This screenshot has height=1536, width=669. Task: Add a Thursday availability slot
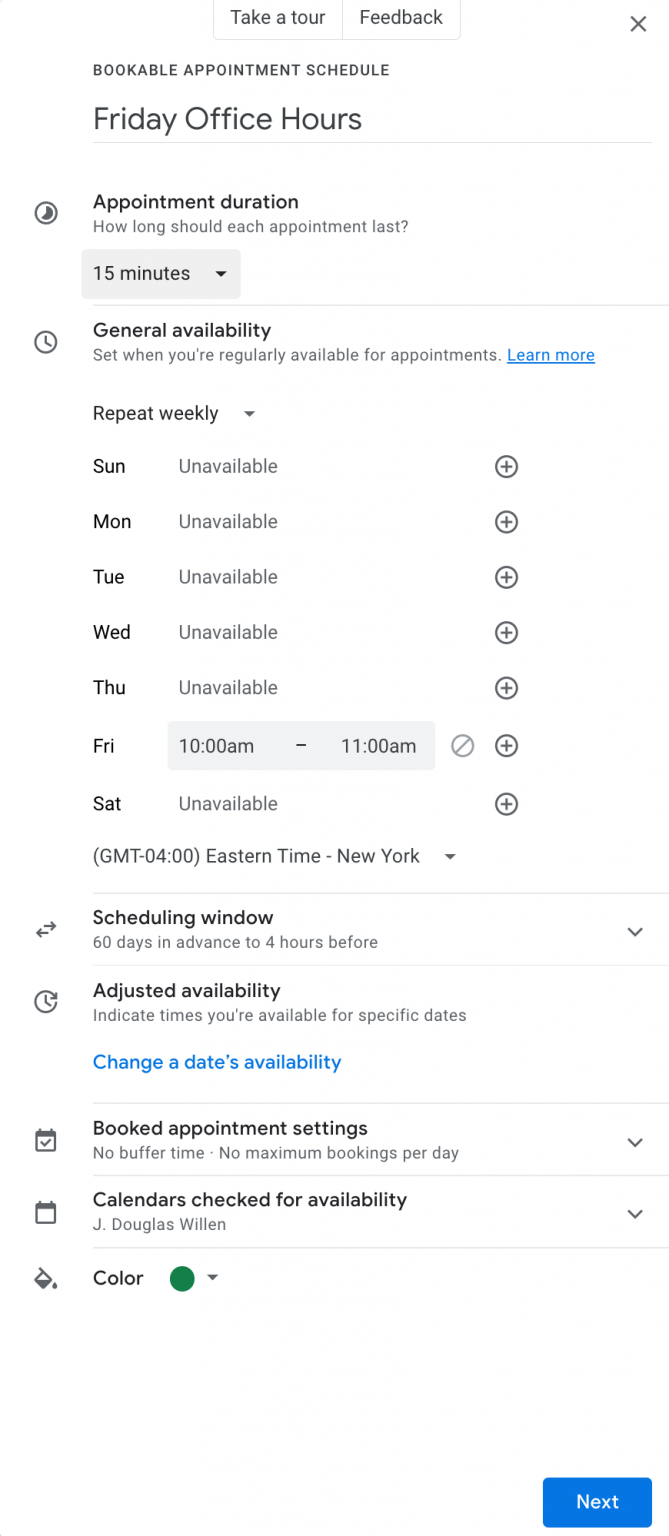coord(506,687)
